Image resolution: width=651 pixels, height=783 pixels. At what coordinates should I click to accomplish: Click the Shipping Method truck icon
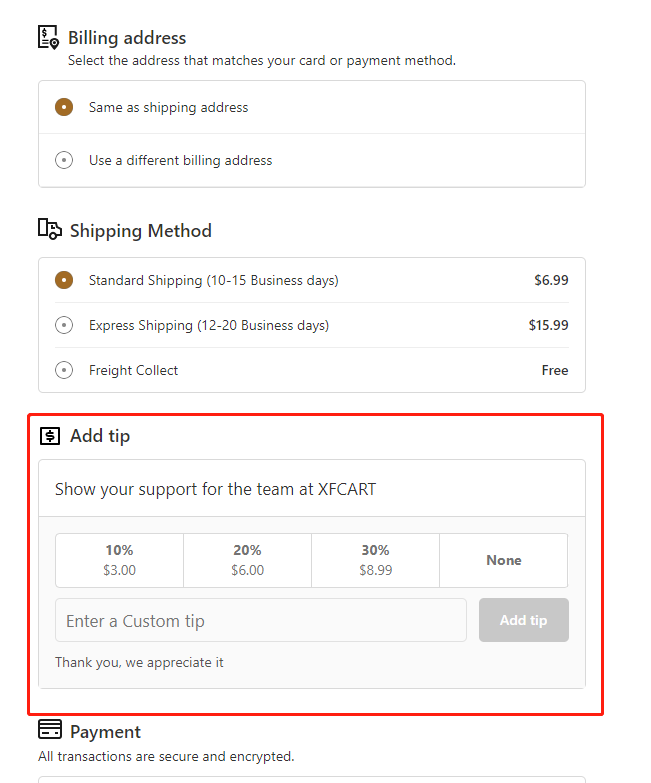(50, 229)
